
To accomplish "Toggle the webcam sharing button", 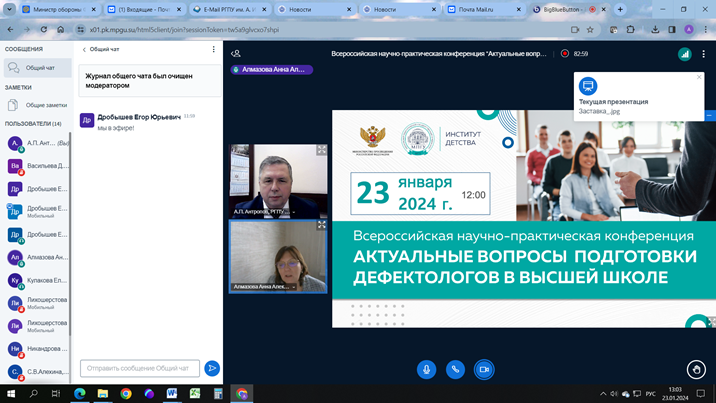I will coord(484,369).
